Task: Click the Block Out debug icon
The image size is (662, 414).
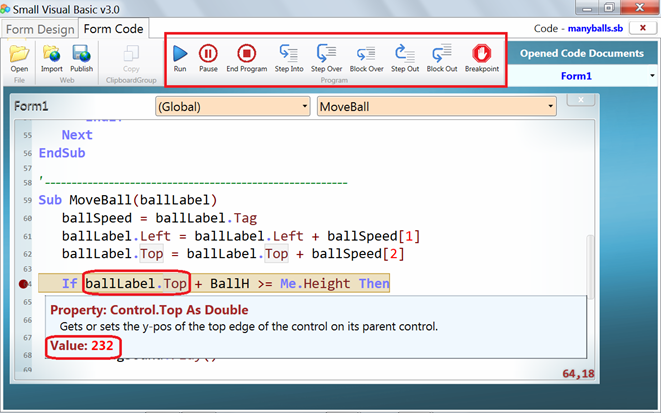Action: 442,54
